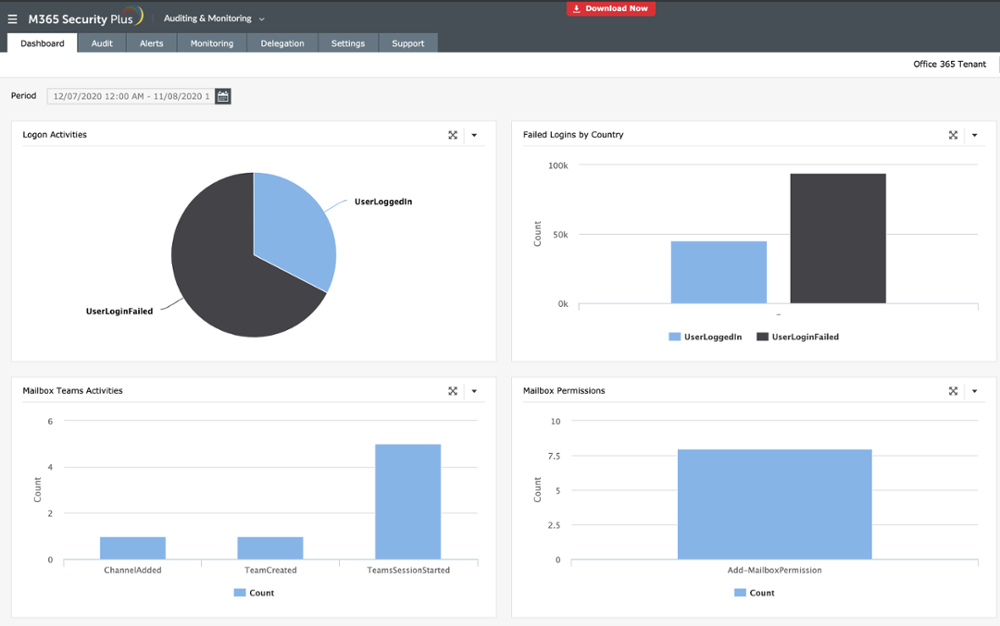Expand the Auditing & Monitoring dropdown
Image resolution: width=1000 pixels, height=626 pixels.
point(214,19)
